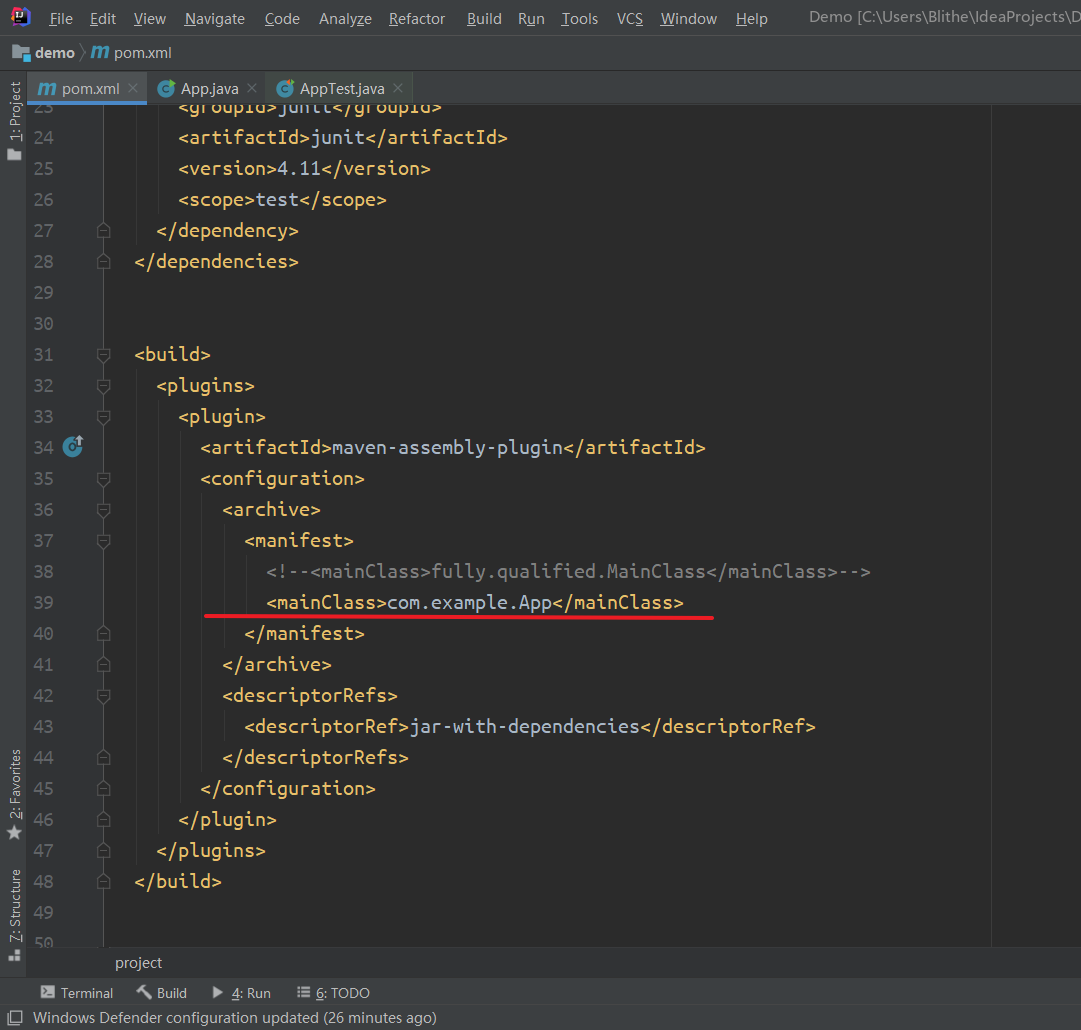Click the jar-with-dependencies descriptorRef text

pyautogui.click(x=525, y=727)
